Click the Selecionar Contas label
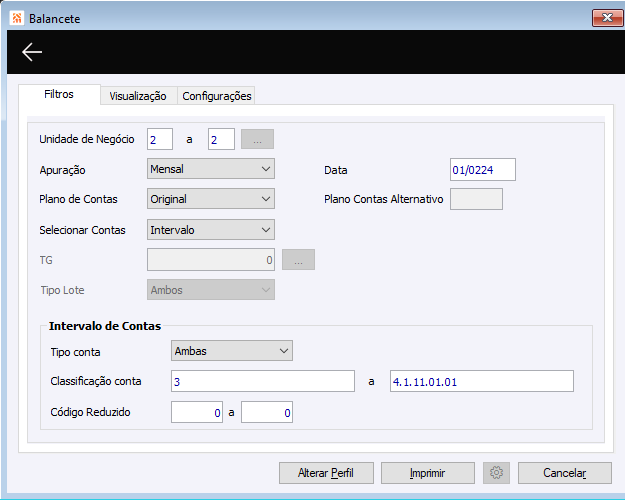The height and width of the screenshot is (500, 625). click(x=82, y=230)
